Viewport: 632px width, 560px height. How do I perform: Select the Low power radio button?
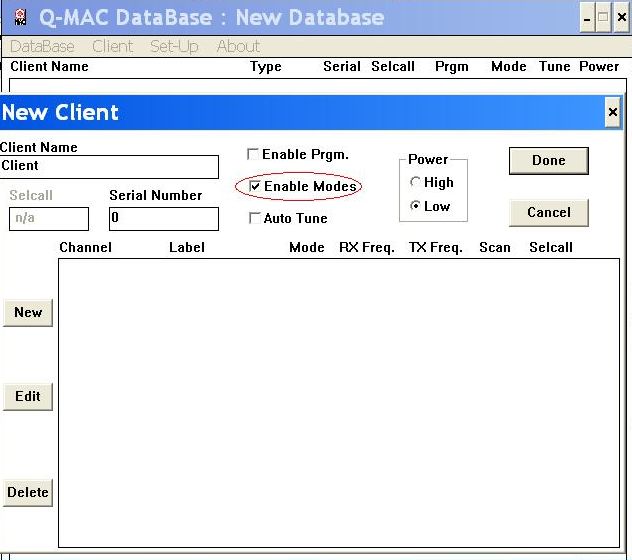pyautogui.click(x=415, y=206)
